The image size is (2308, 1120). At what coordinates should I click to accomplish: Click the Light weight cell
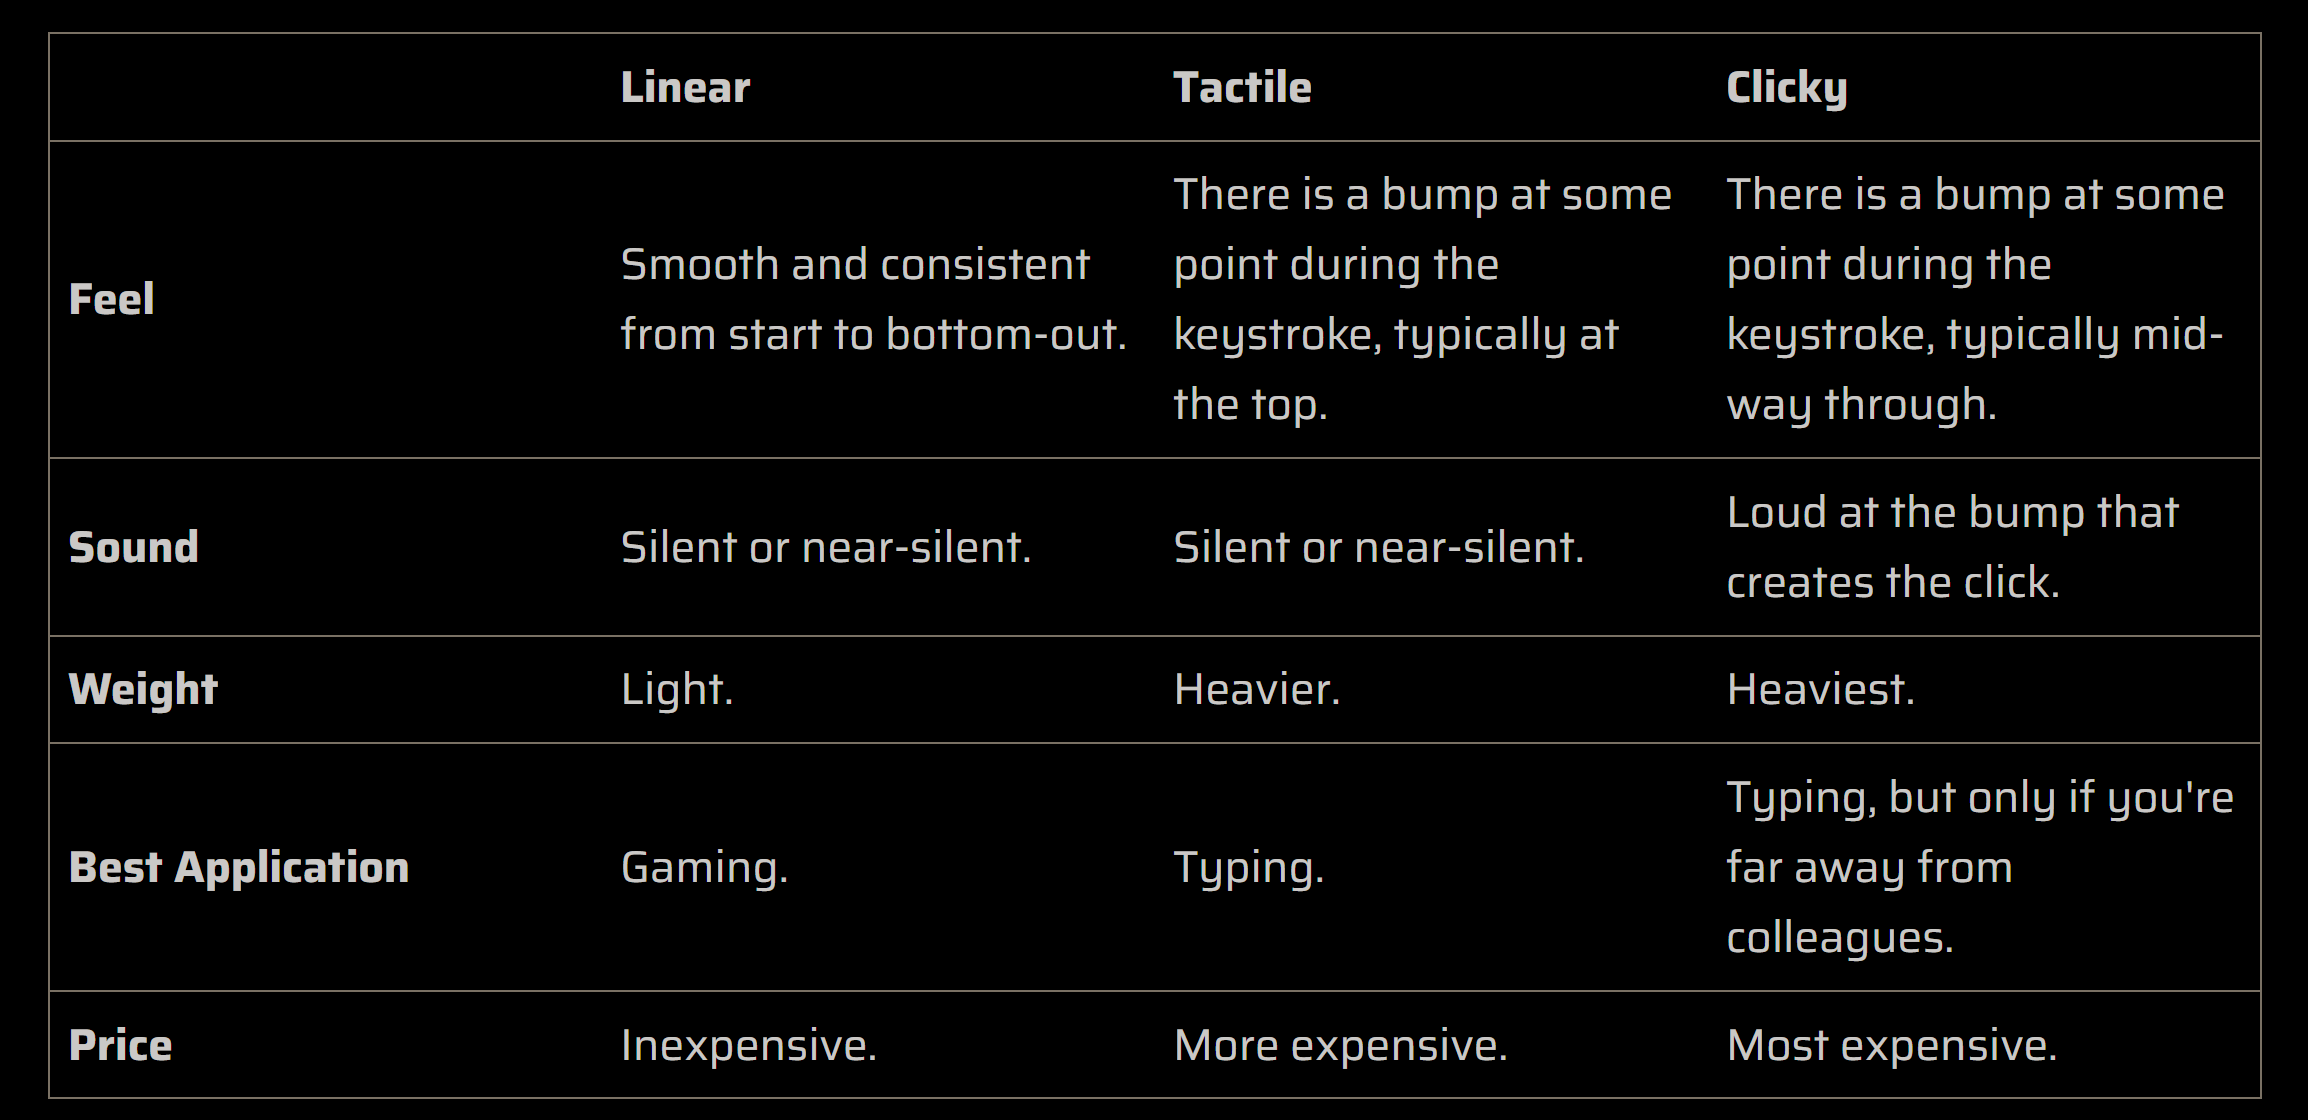[677, 689]
